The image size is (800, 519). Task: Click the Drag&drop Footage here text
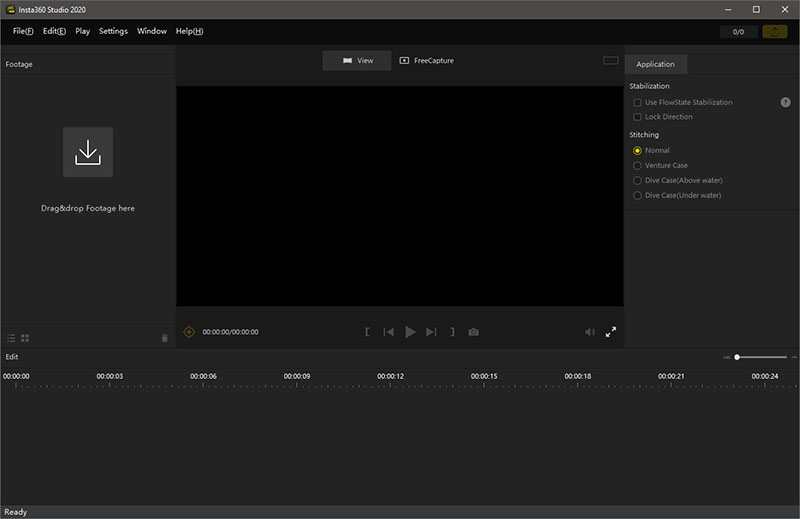click(x=88, y=208)
